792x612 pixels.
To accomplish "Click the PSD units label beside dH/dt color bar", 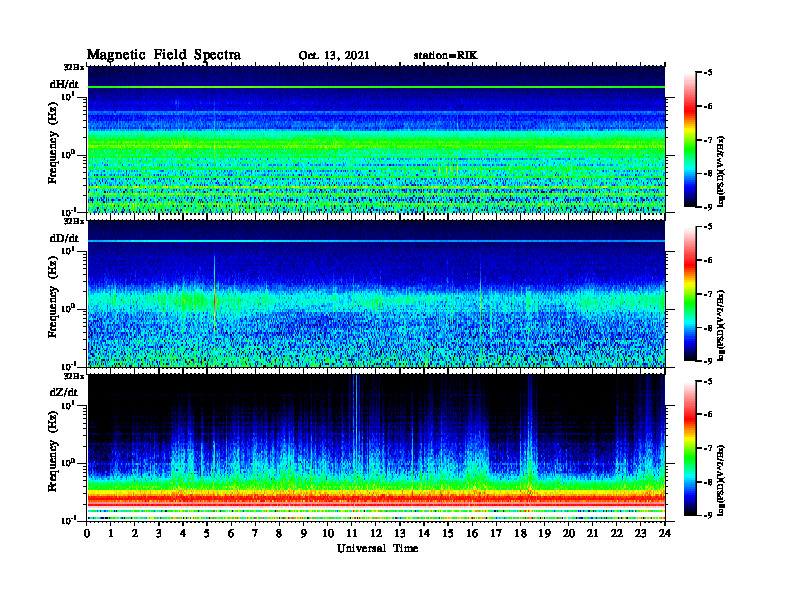I will click(x=721, y=172).
